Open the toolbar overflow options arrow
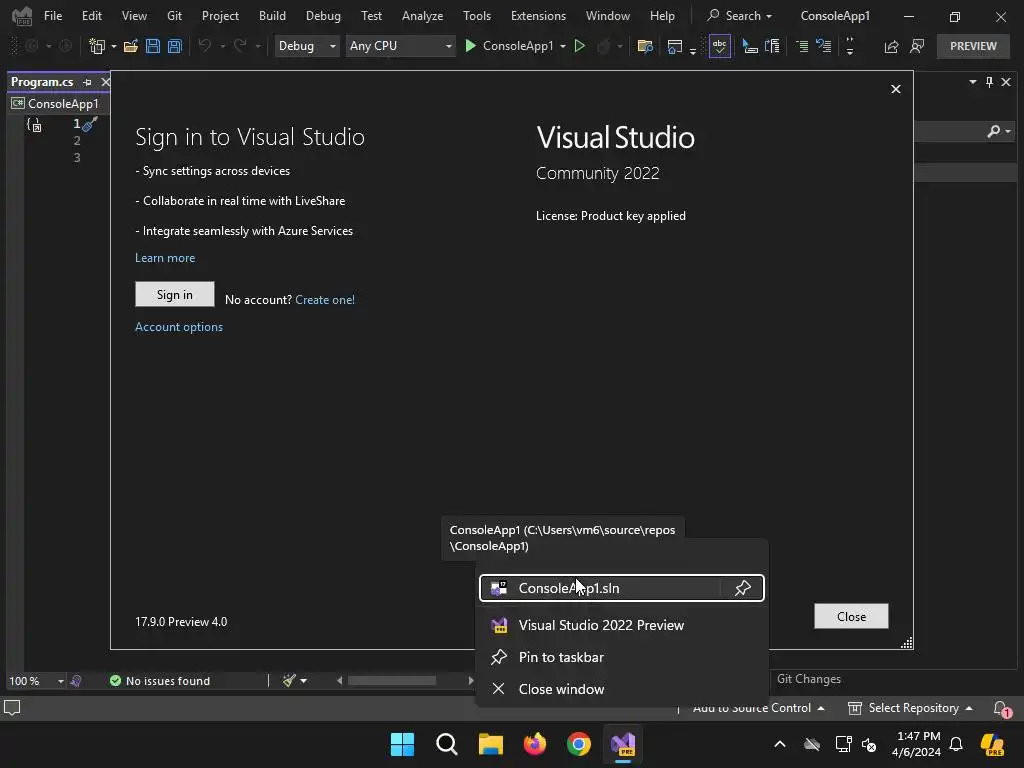The height and width of the screenshot is (768, 1024). pos(850,46)
